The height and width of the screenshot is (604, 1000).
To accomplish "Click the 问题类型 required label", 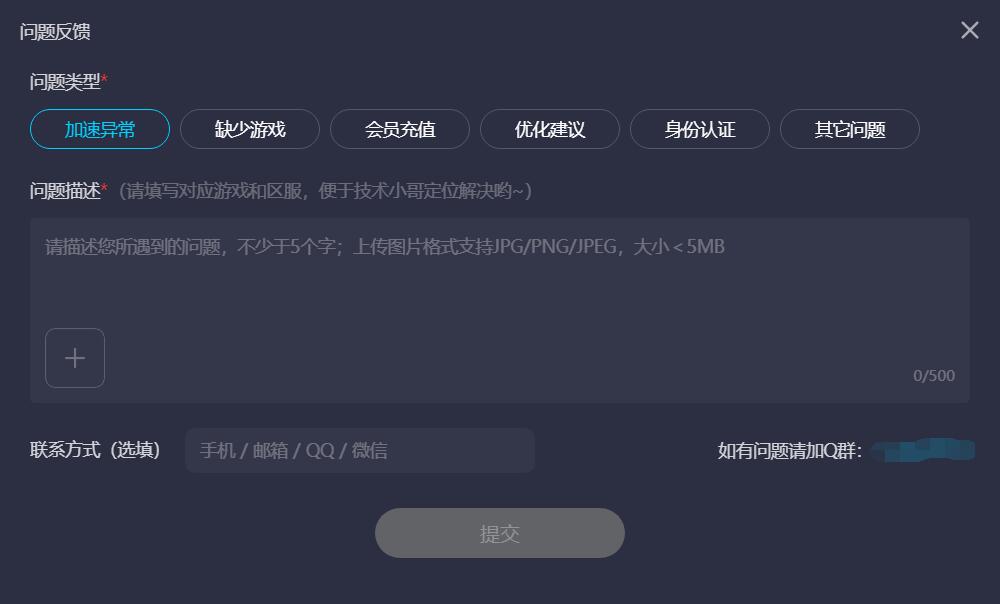I will click(x=68, y=82).
